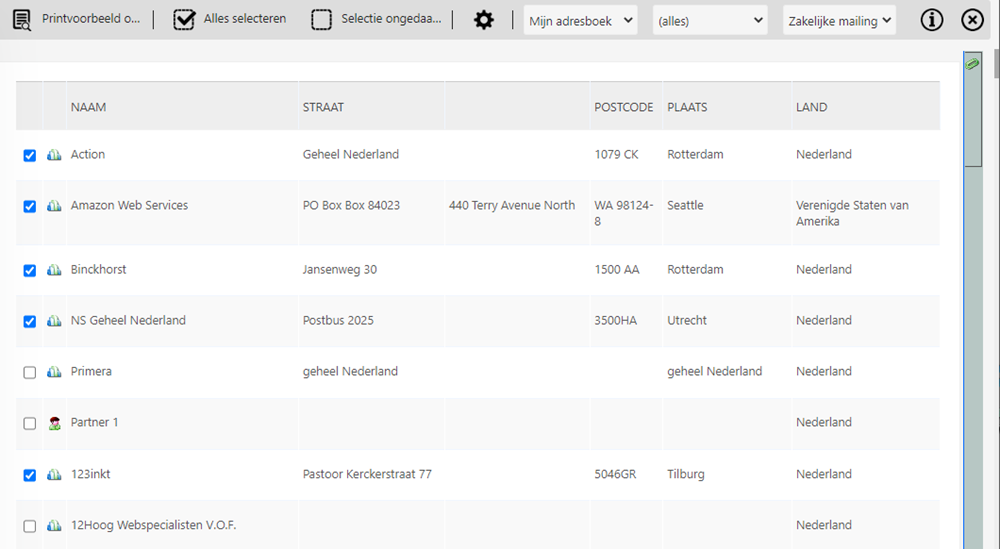Click the postcode 3500HA
This screenshot has width=1000, height=549.
[x=615, y=320]
